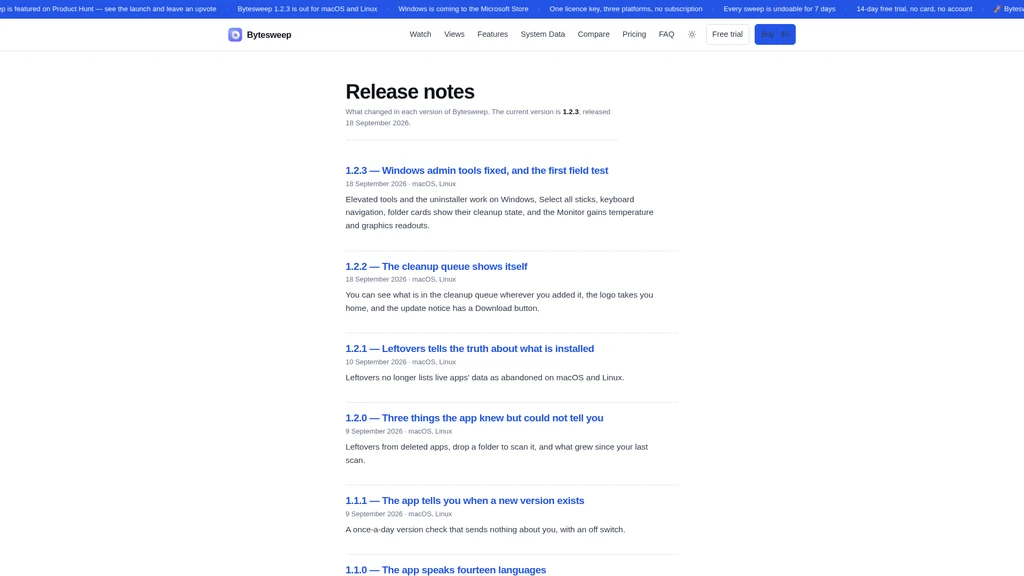
Task: Toggle the light/dark theme sun icon
Action: point(692,35)
